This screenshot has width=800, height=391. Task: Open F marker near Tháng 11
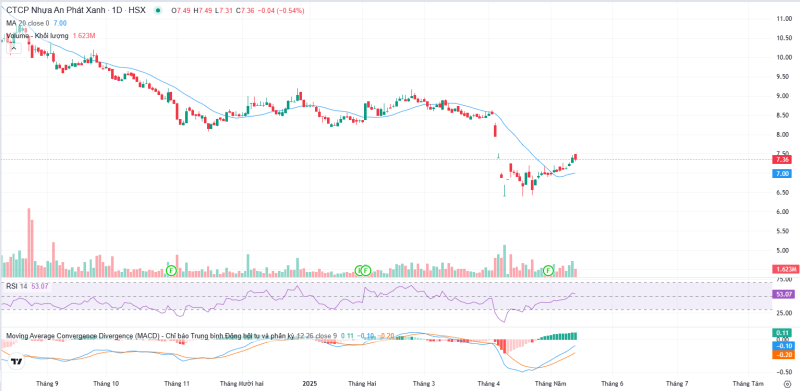coord(171,270)
